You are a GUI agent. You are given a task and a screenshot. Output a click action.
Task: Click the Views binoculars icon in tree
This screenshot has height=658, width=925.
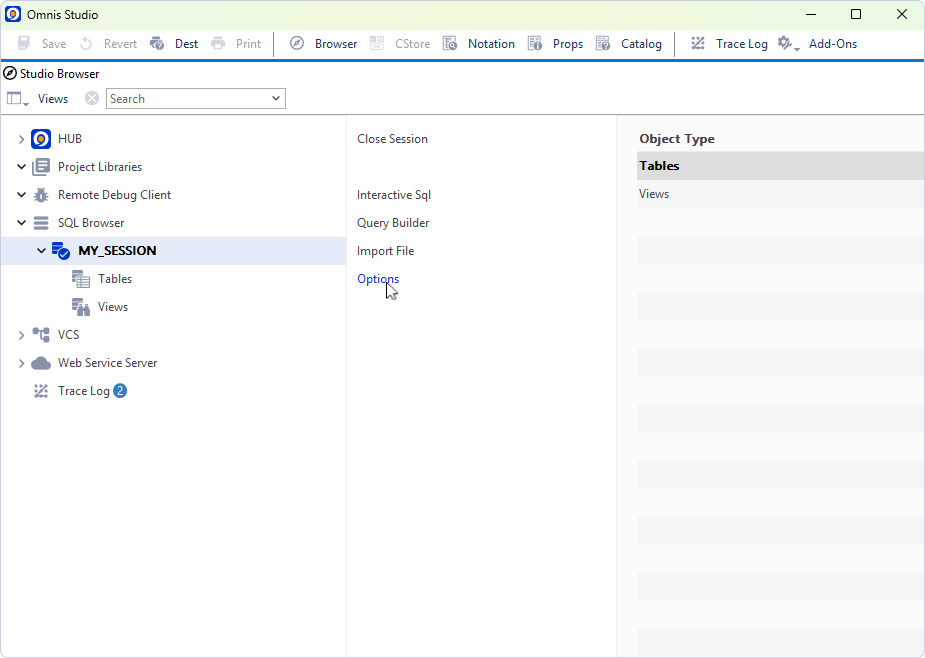81,307
